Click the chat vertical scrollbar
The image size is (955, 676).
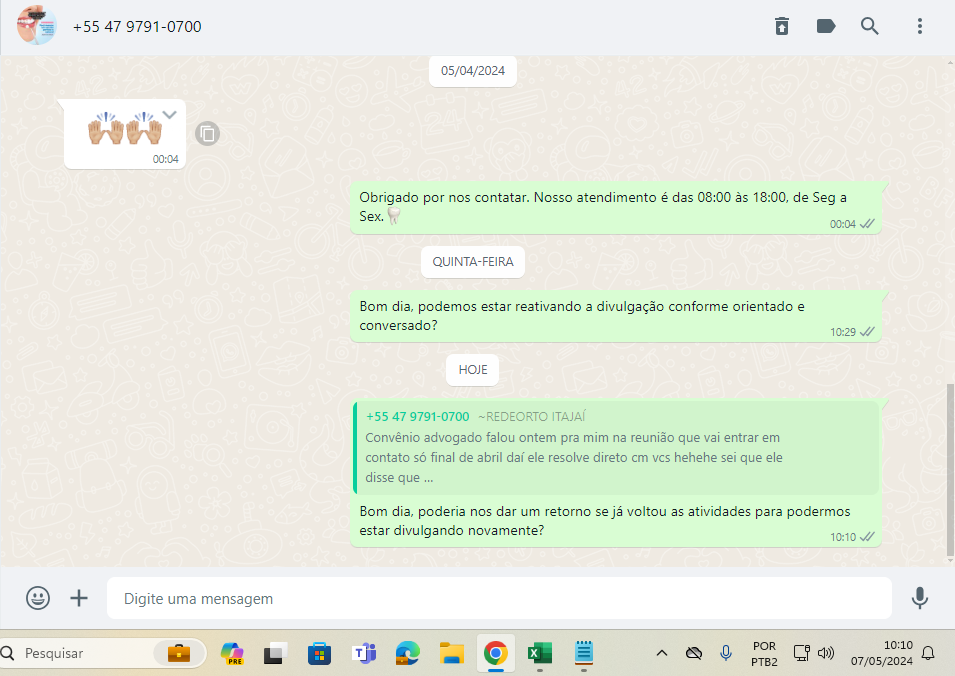coord(949,470)
